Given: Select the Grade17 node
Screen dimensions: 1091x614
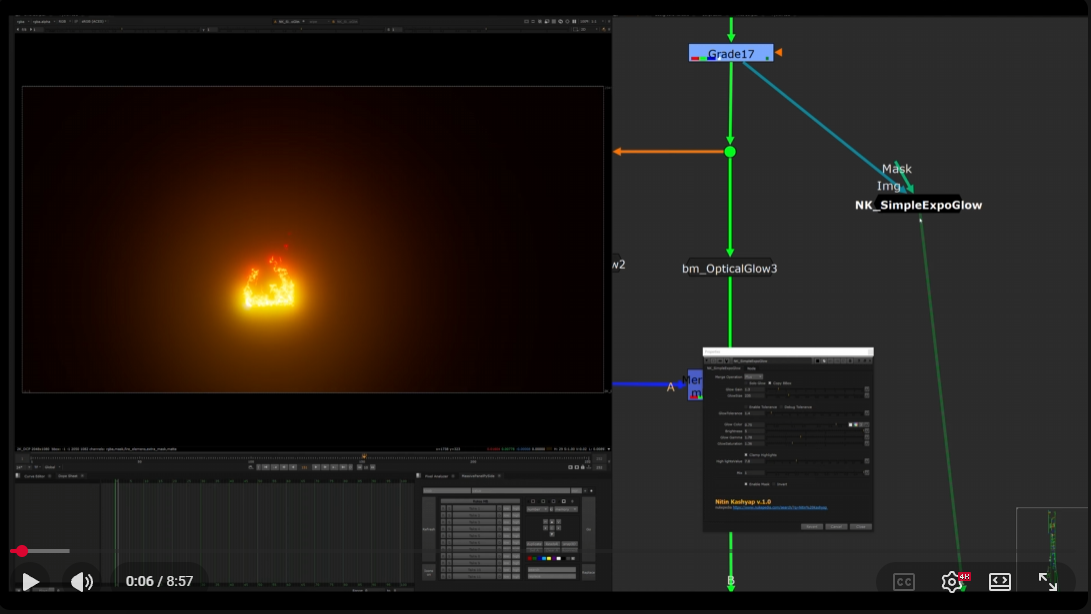Looking at the screenshot, I should click(731, 53).
